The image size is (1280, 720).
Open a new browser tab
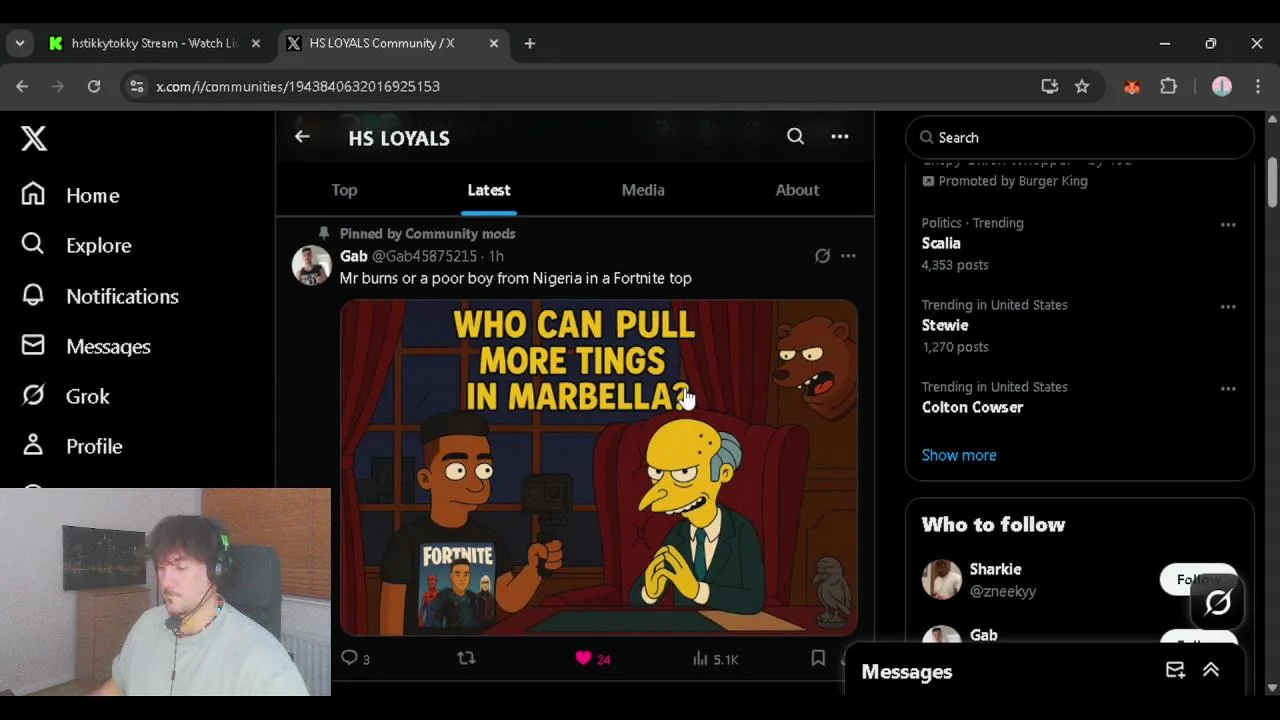tap(530, 43)
